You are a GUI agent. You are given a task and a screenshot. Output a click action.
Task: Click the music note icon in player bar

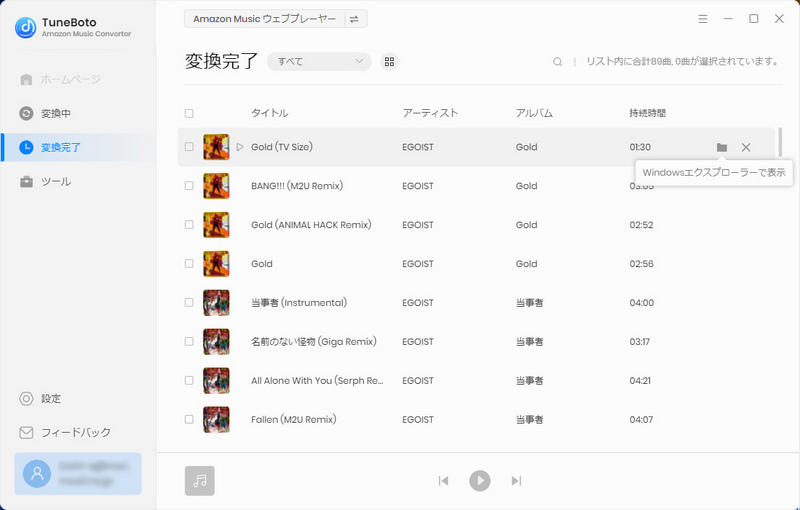(x=199, y=480)
